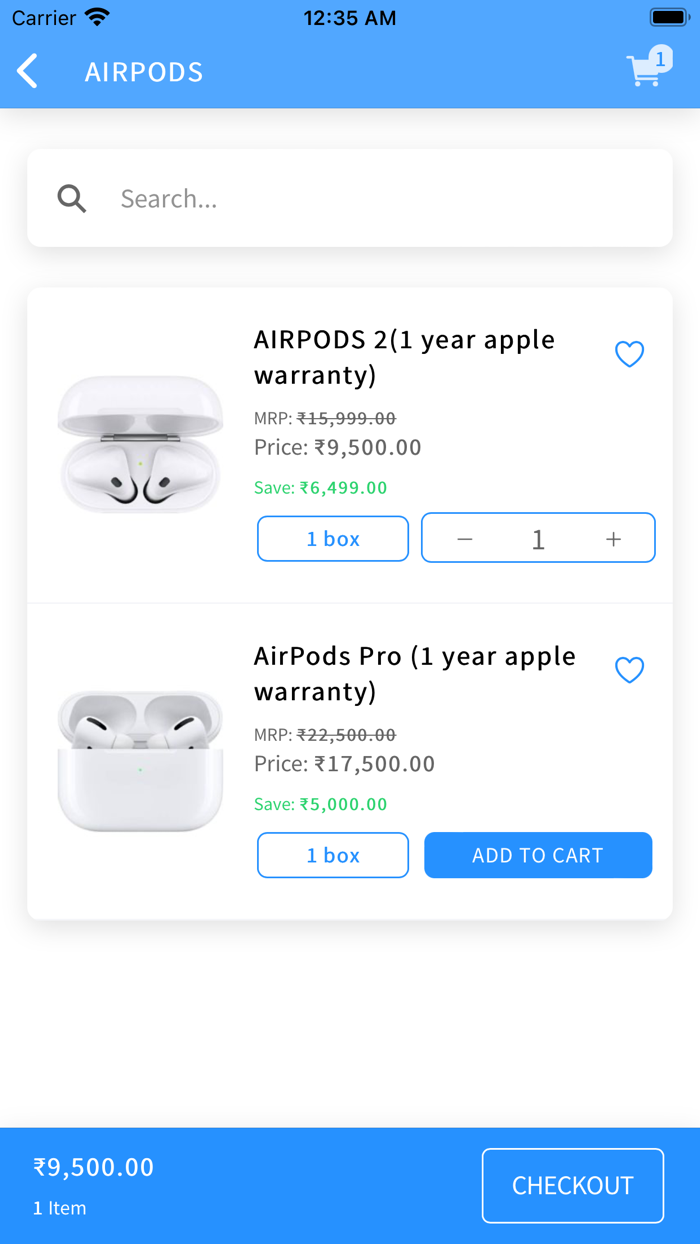This screenshot has height=1244, width=700.
Task: Tap the AIRPODS page title
Action: (x=144, y=72)
